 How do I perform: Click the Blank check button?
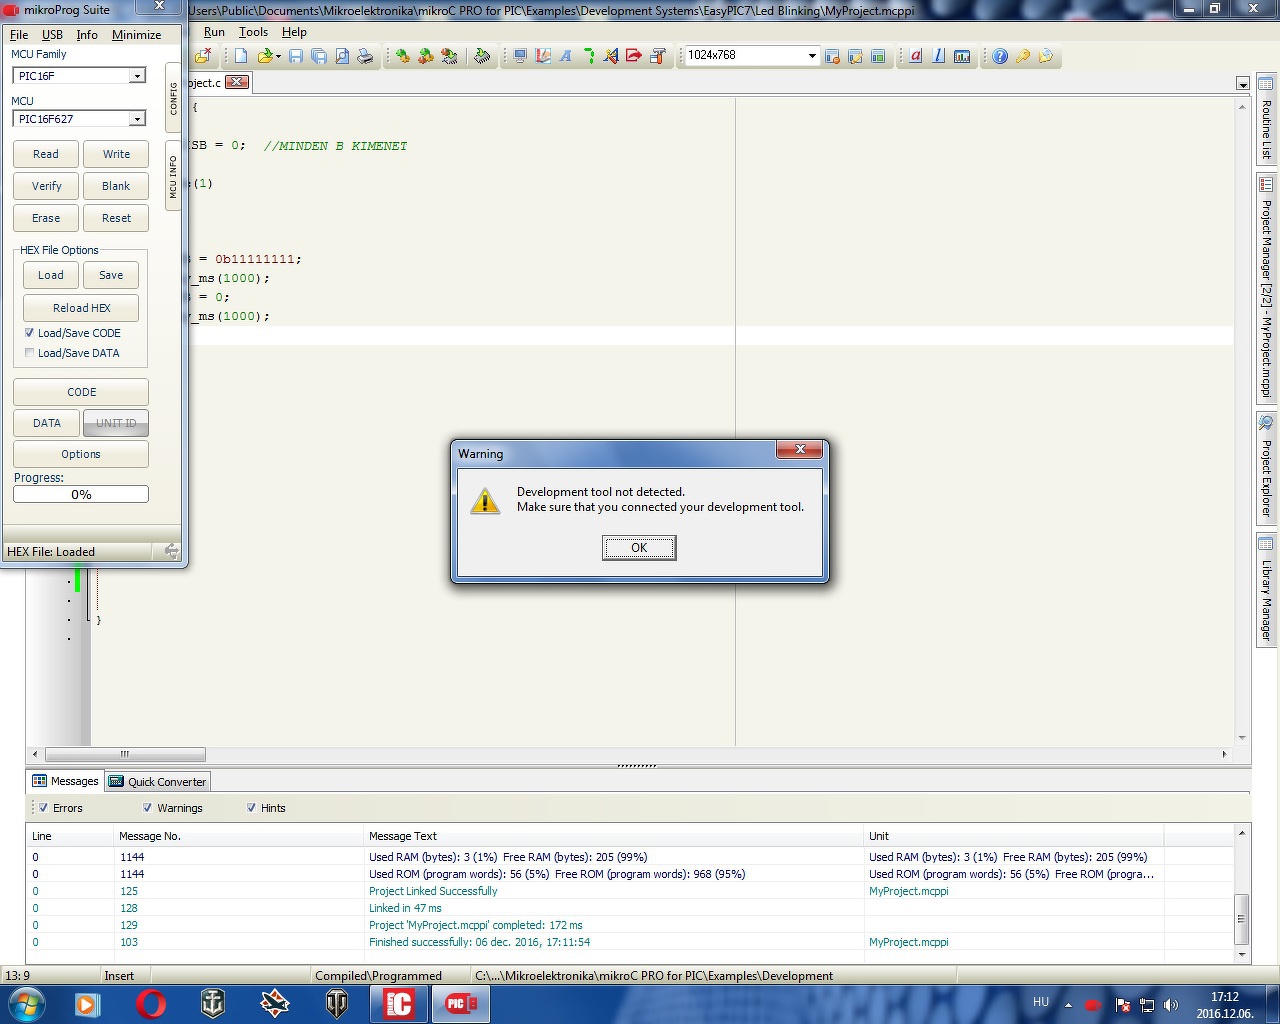[116, 186]
